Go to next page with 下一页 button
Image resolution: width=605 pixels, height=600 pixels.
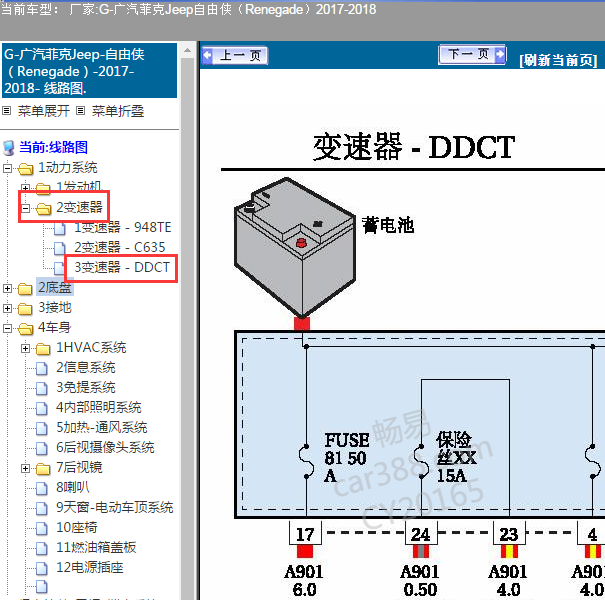click(472, 54)
